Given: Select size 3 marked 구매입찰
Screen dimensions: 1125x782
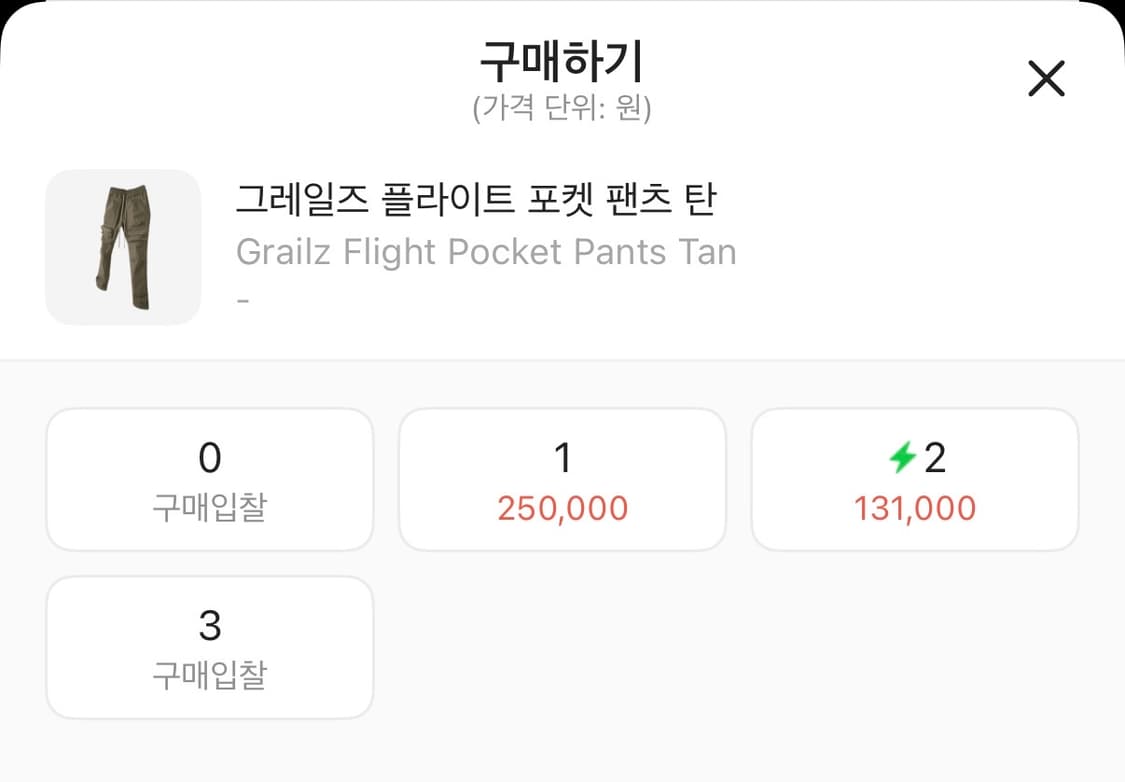Looking at the screenshot, I should (209, 647).
